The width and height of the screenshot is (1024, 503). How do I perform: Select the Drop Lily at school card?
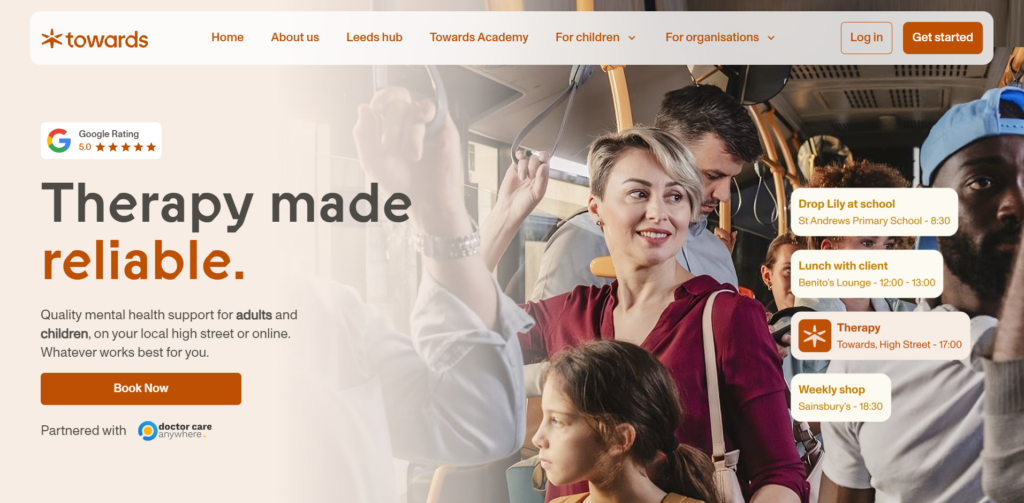coord(874,212)
